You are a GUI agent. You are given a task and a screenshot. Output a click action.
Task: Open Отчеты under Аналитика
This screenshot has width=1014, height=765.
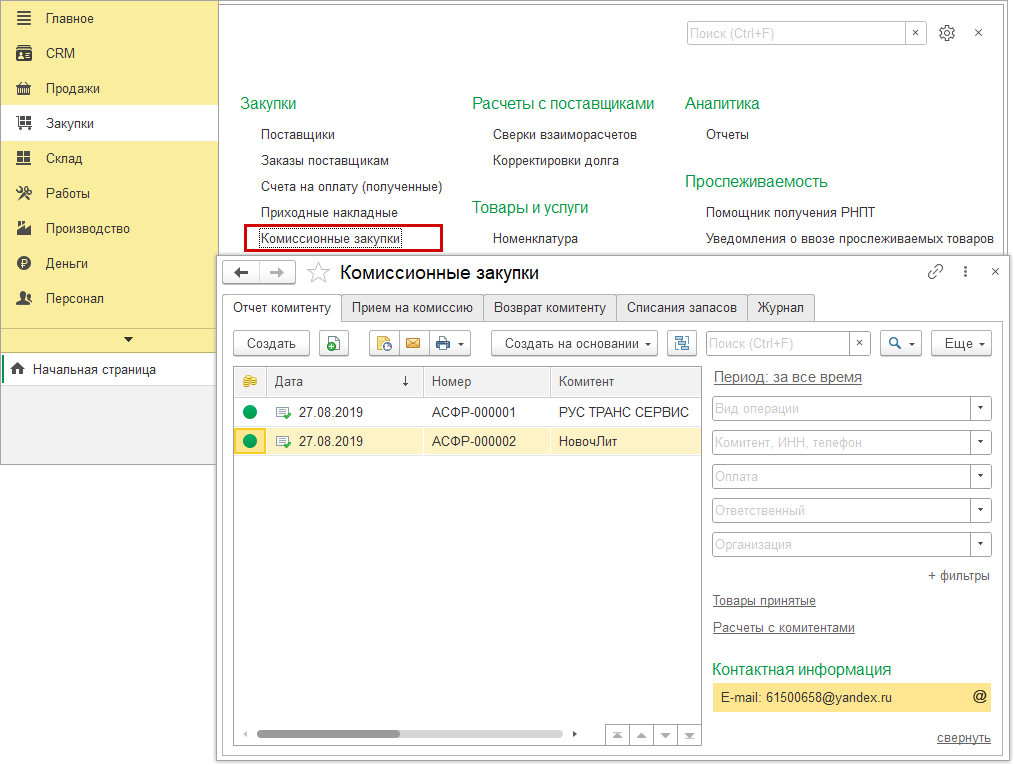[727, 135]
